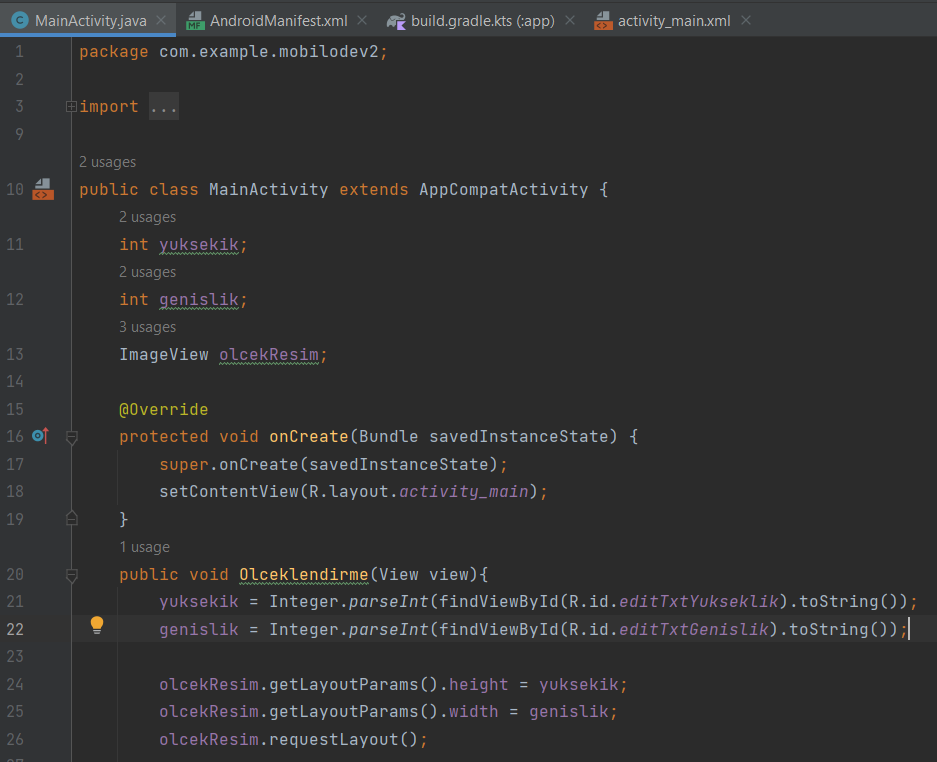937x762 pixels.
Task: Click the manifest file icon on AndroidManifest tab
Action: (195, 21)
